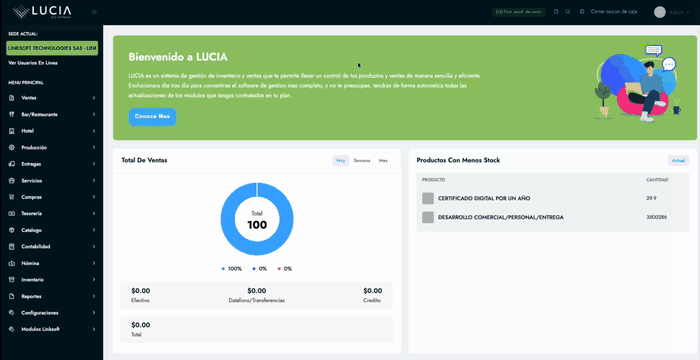
Task: Expand the Ventas menu chevron
Action: (94, 98)
